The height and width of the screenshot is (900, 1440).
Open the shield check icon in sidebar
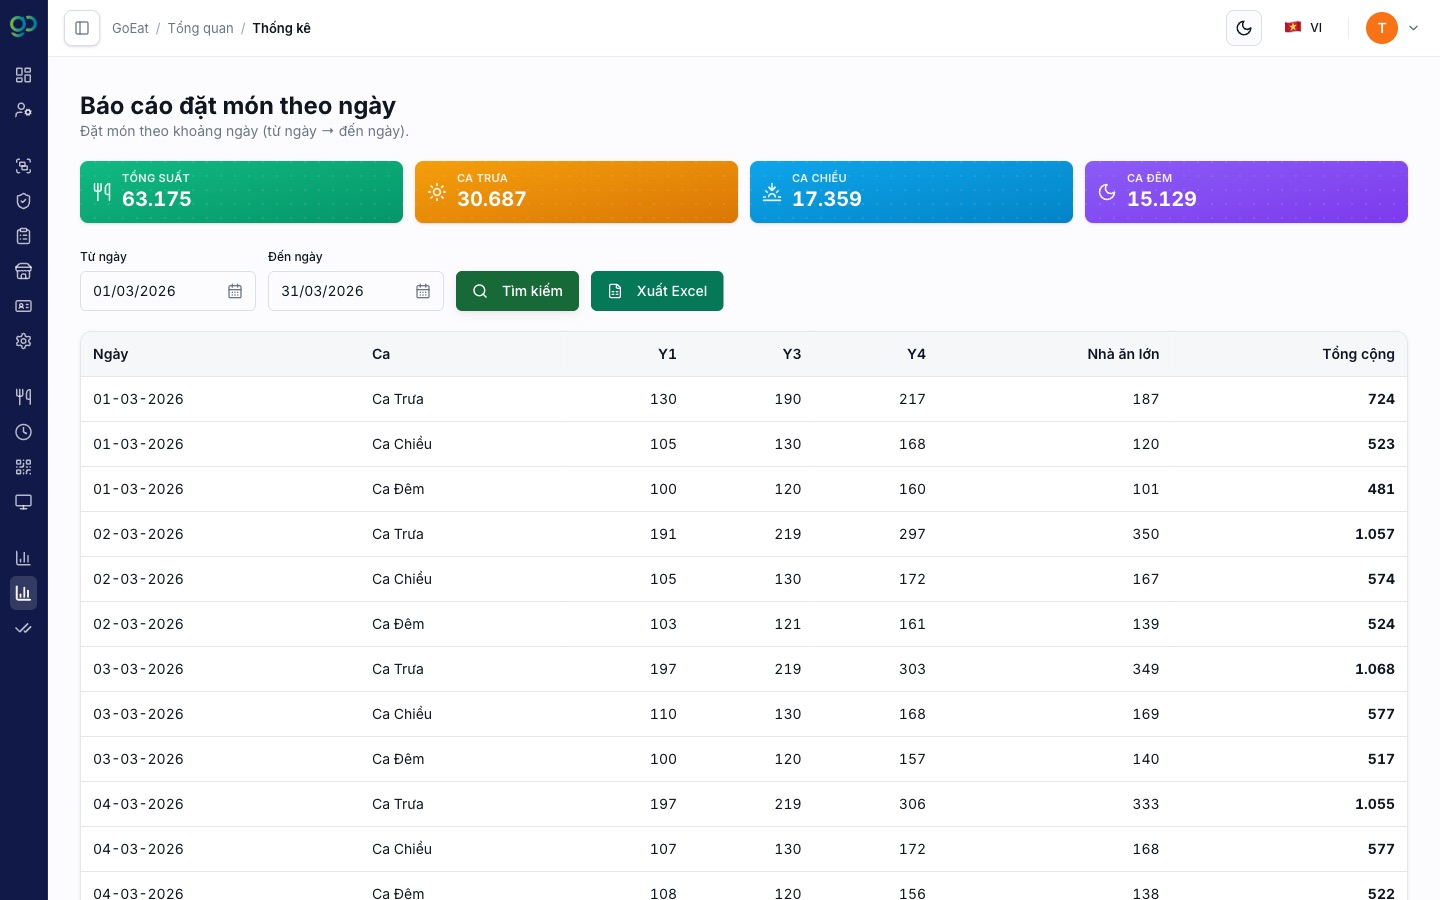pyautogui.click(x=24, y=201)
